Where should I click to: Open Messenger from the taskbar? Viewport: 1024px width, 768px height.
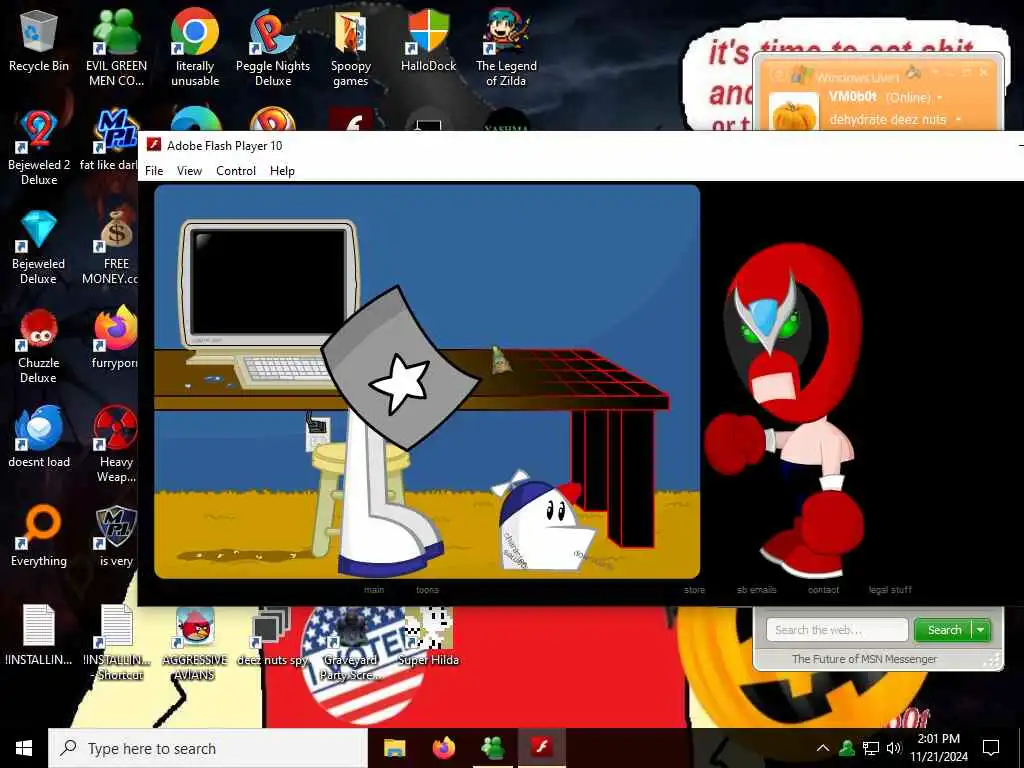[x=493, y=748]
